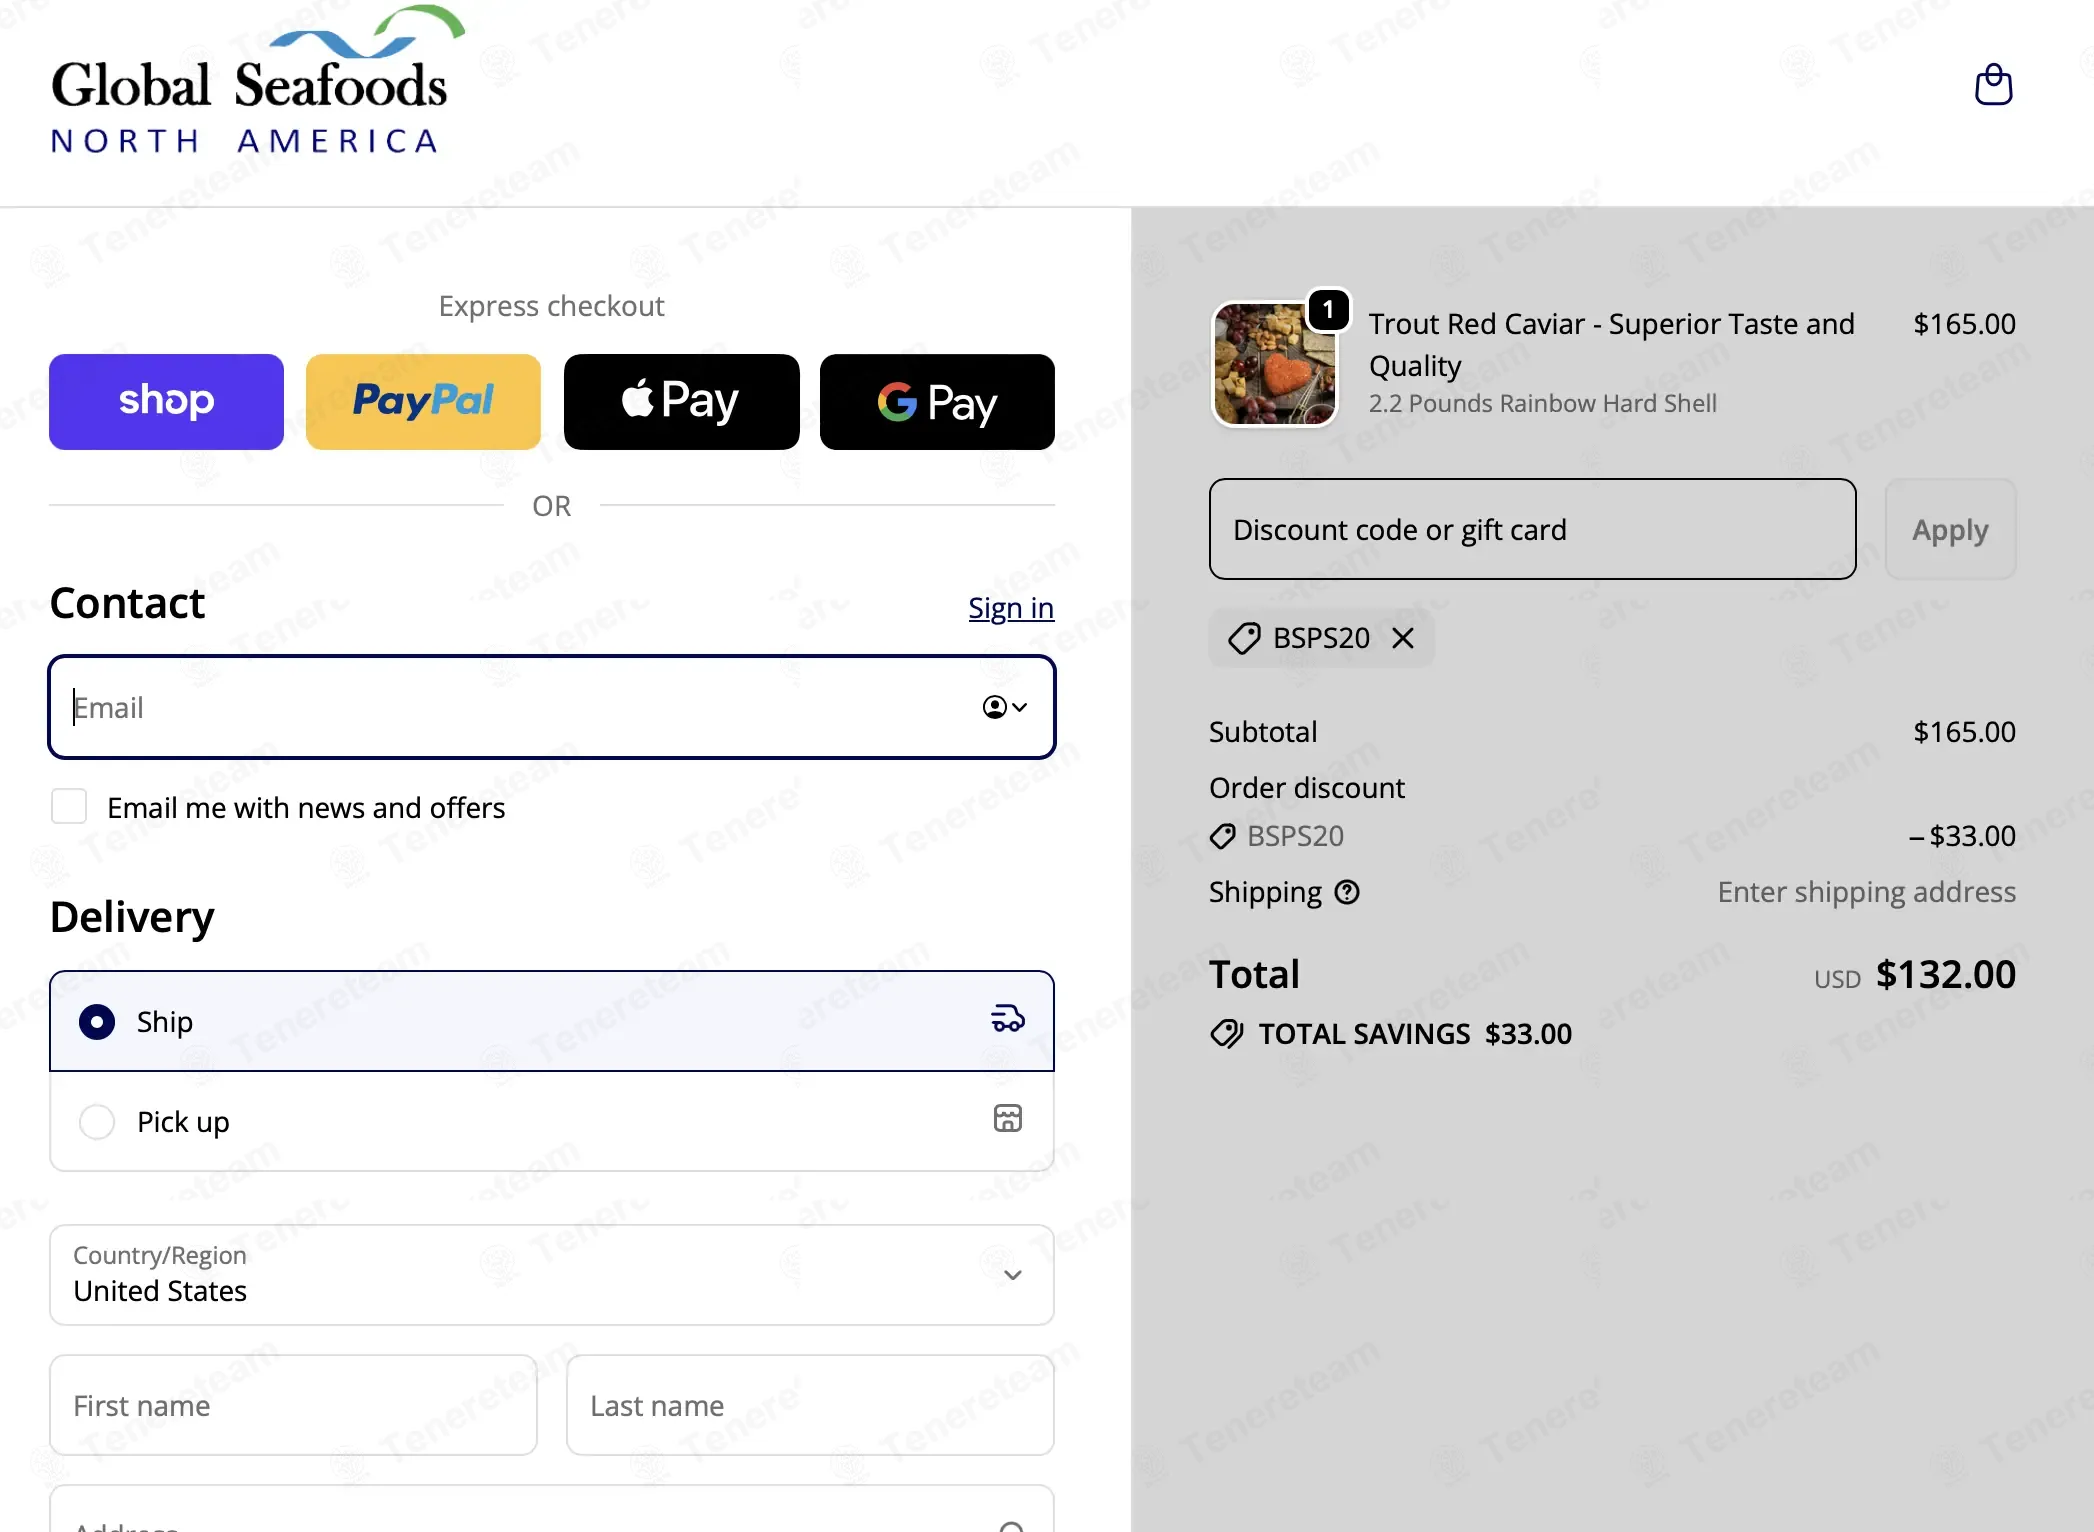
Task: Remove BSPS20 discount code tag
Action: 1403,638
